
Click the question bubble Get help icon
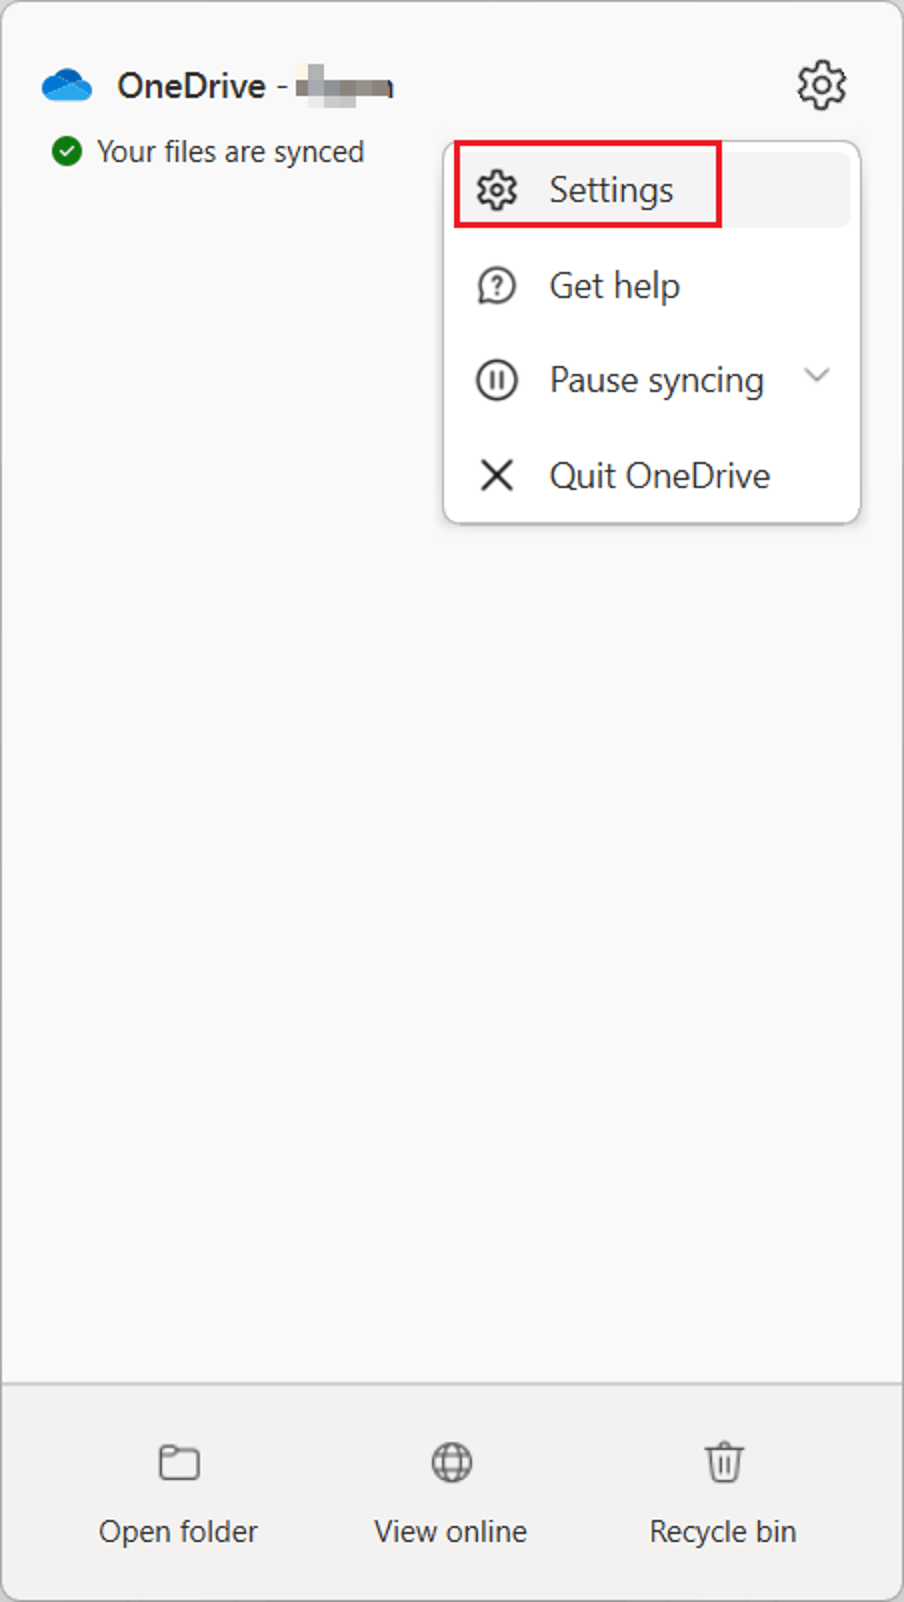[x=497, y=286]
